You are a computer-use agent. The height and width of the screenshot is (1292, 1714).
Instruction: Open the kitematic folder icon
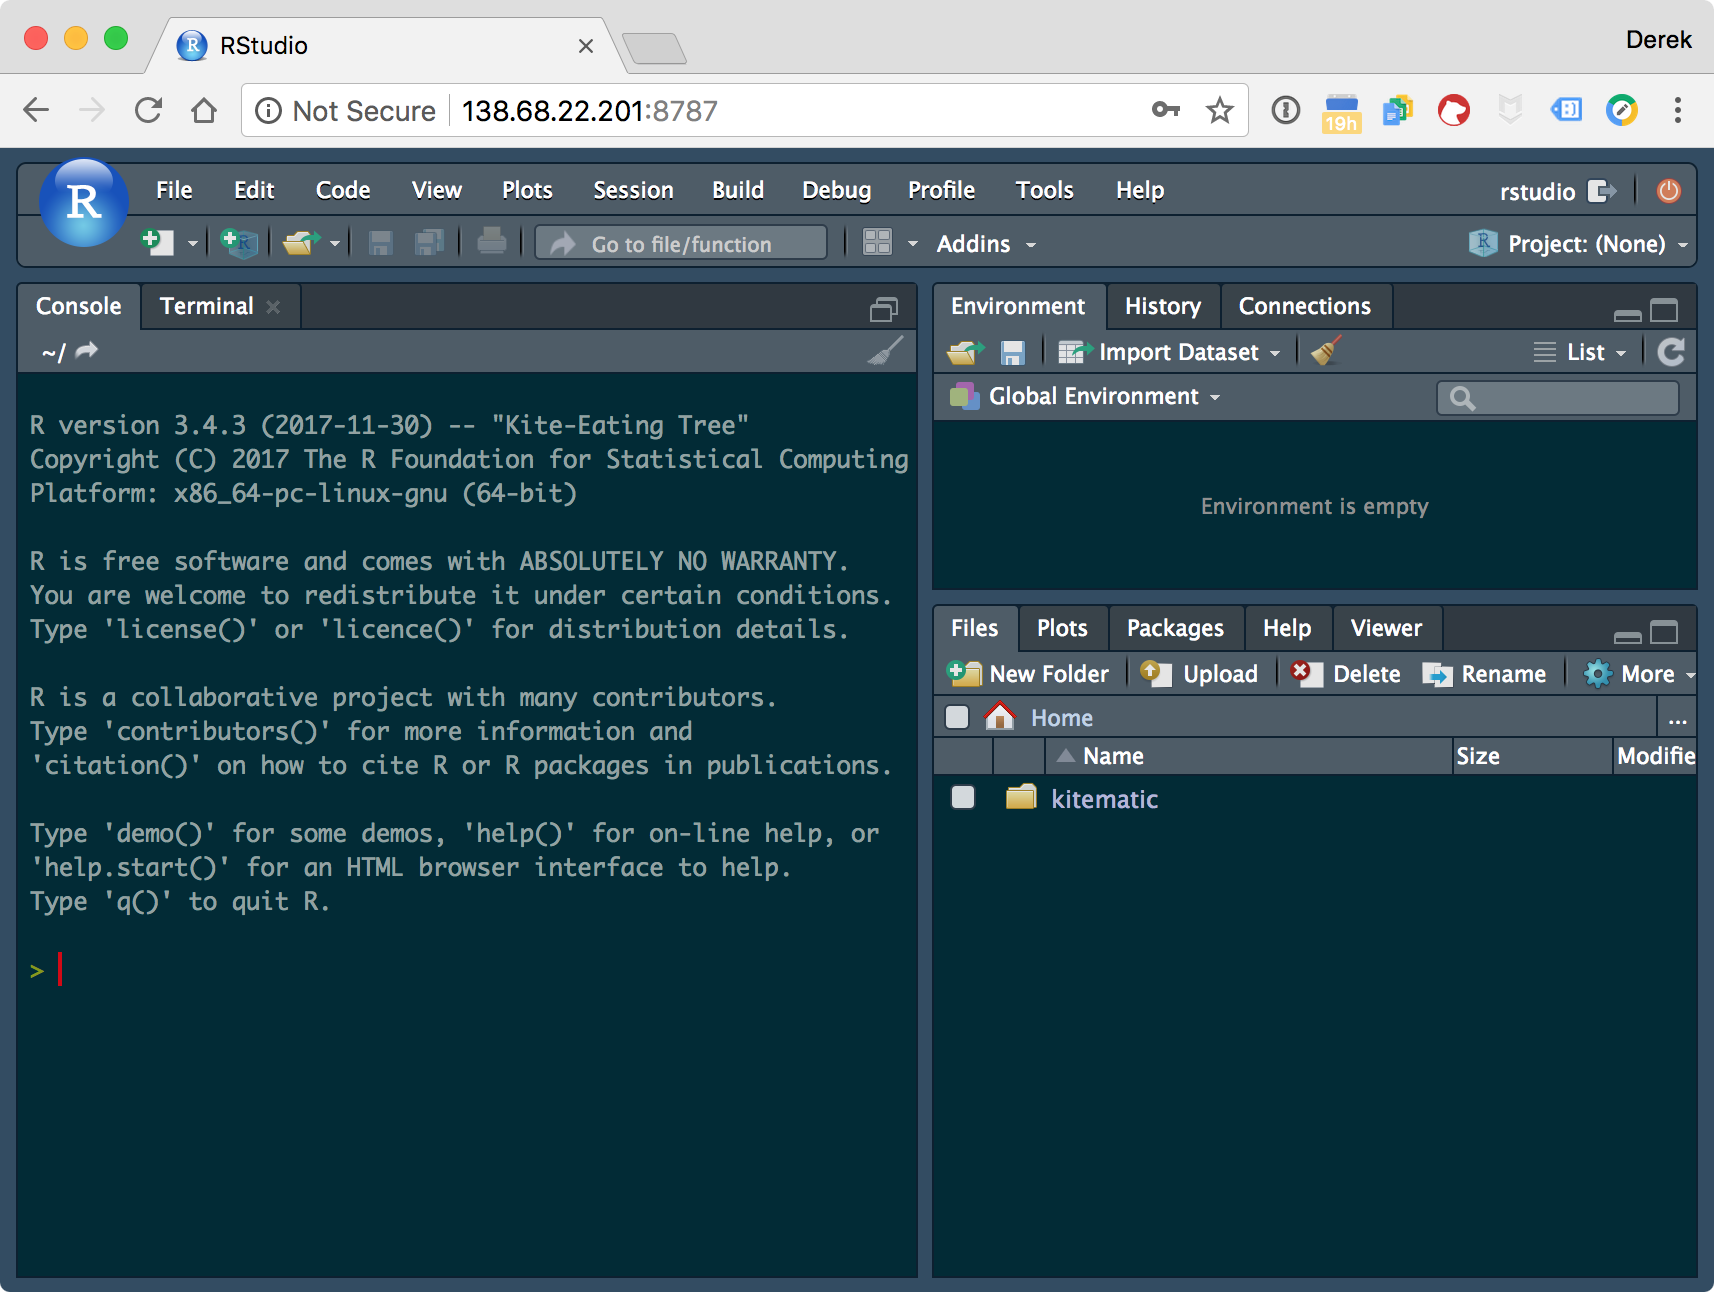coord(1020,798)
